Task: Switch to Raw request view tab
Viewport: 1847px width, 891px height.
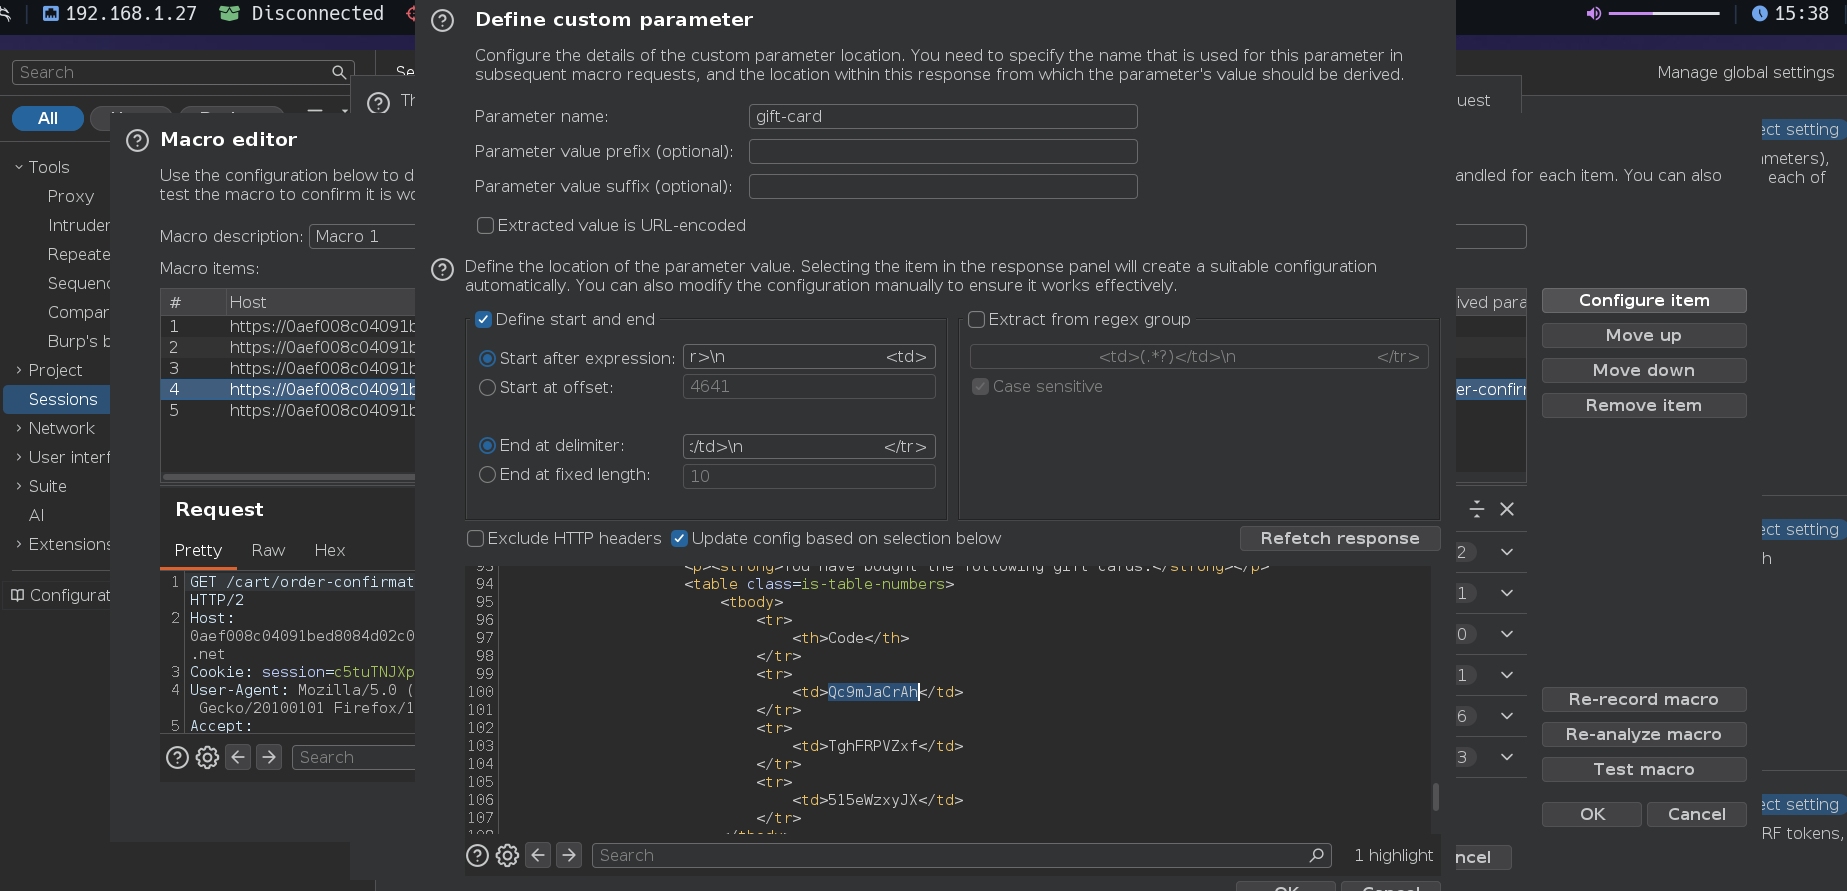Action: (268, 551)
